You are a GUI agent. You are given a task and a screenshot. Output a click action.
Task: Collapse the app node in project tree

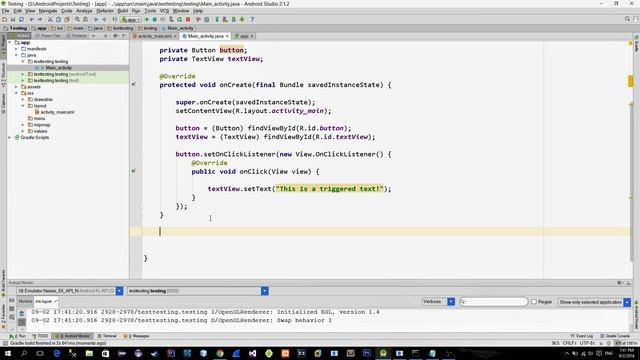click(x=10, y=42)
